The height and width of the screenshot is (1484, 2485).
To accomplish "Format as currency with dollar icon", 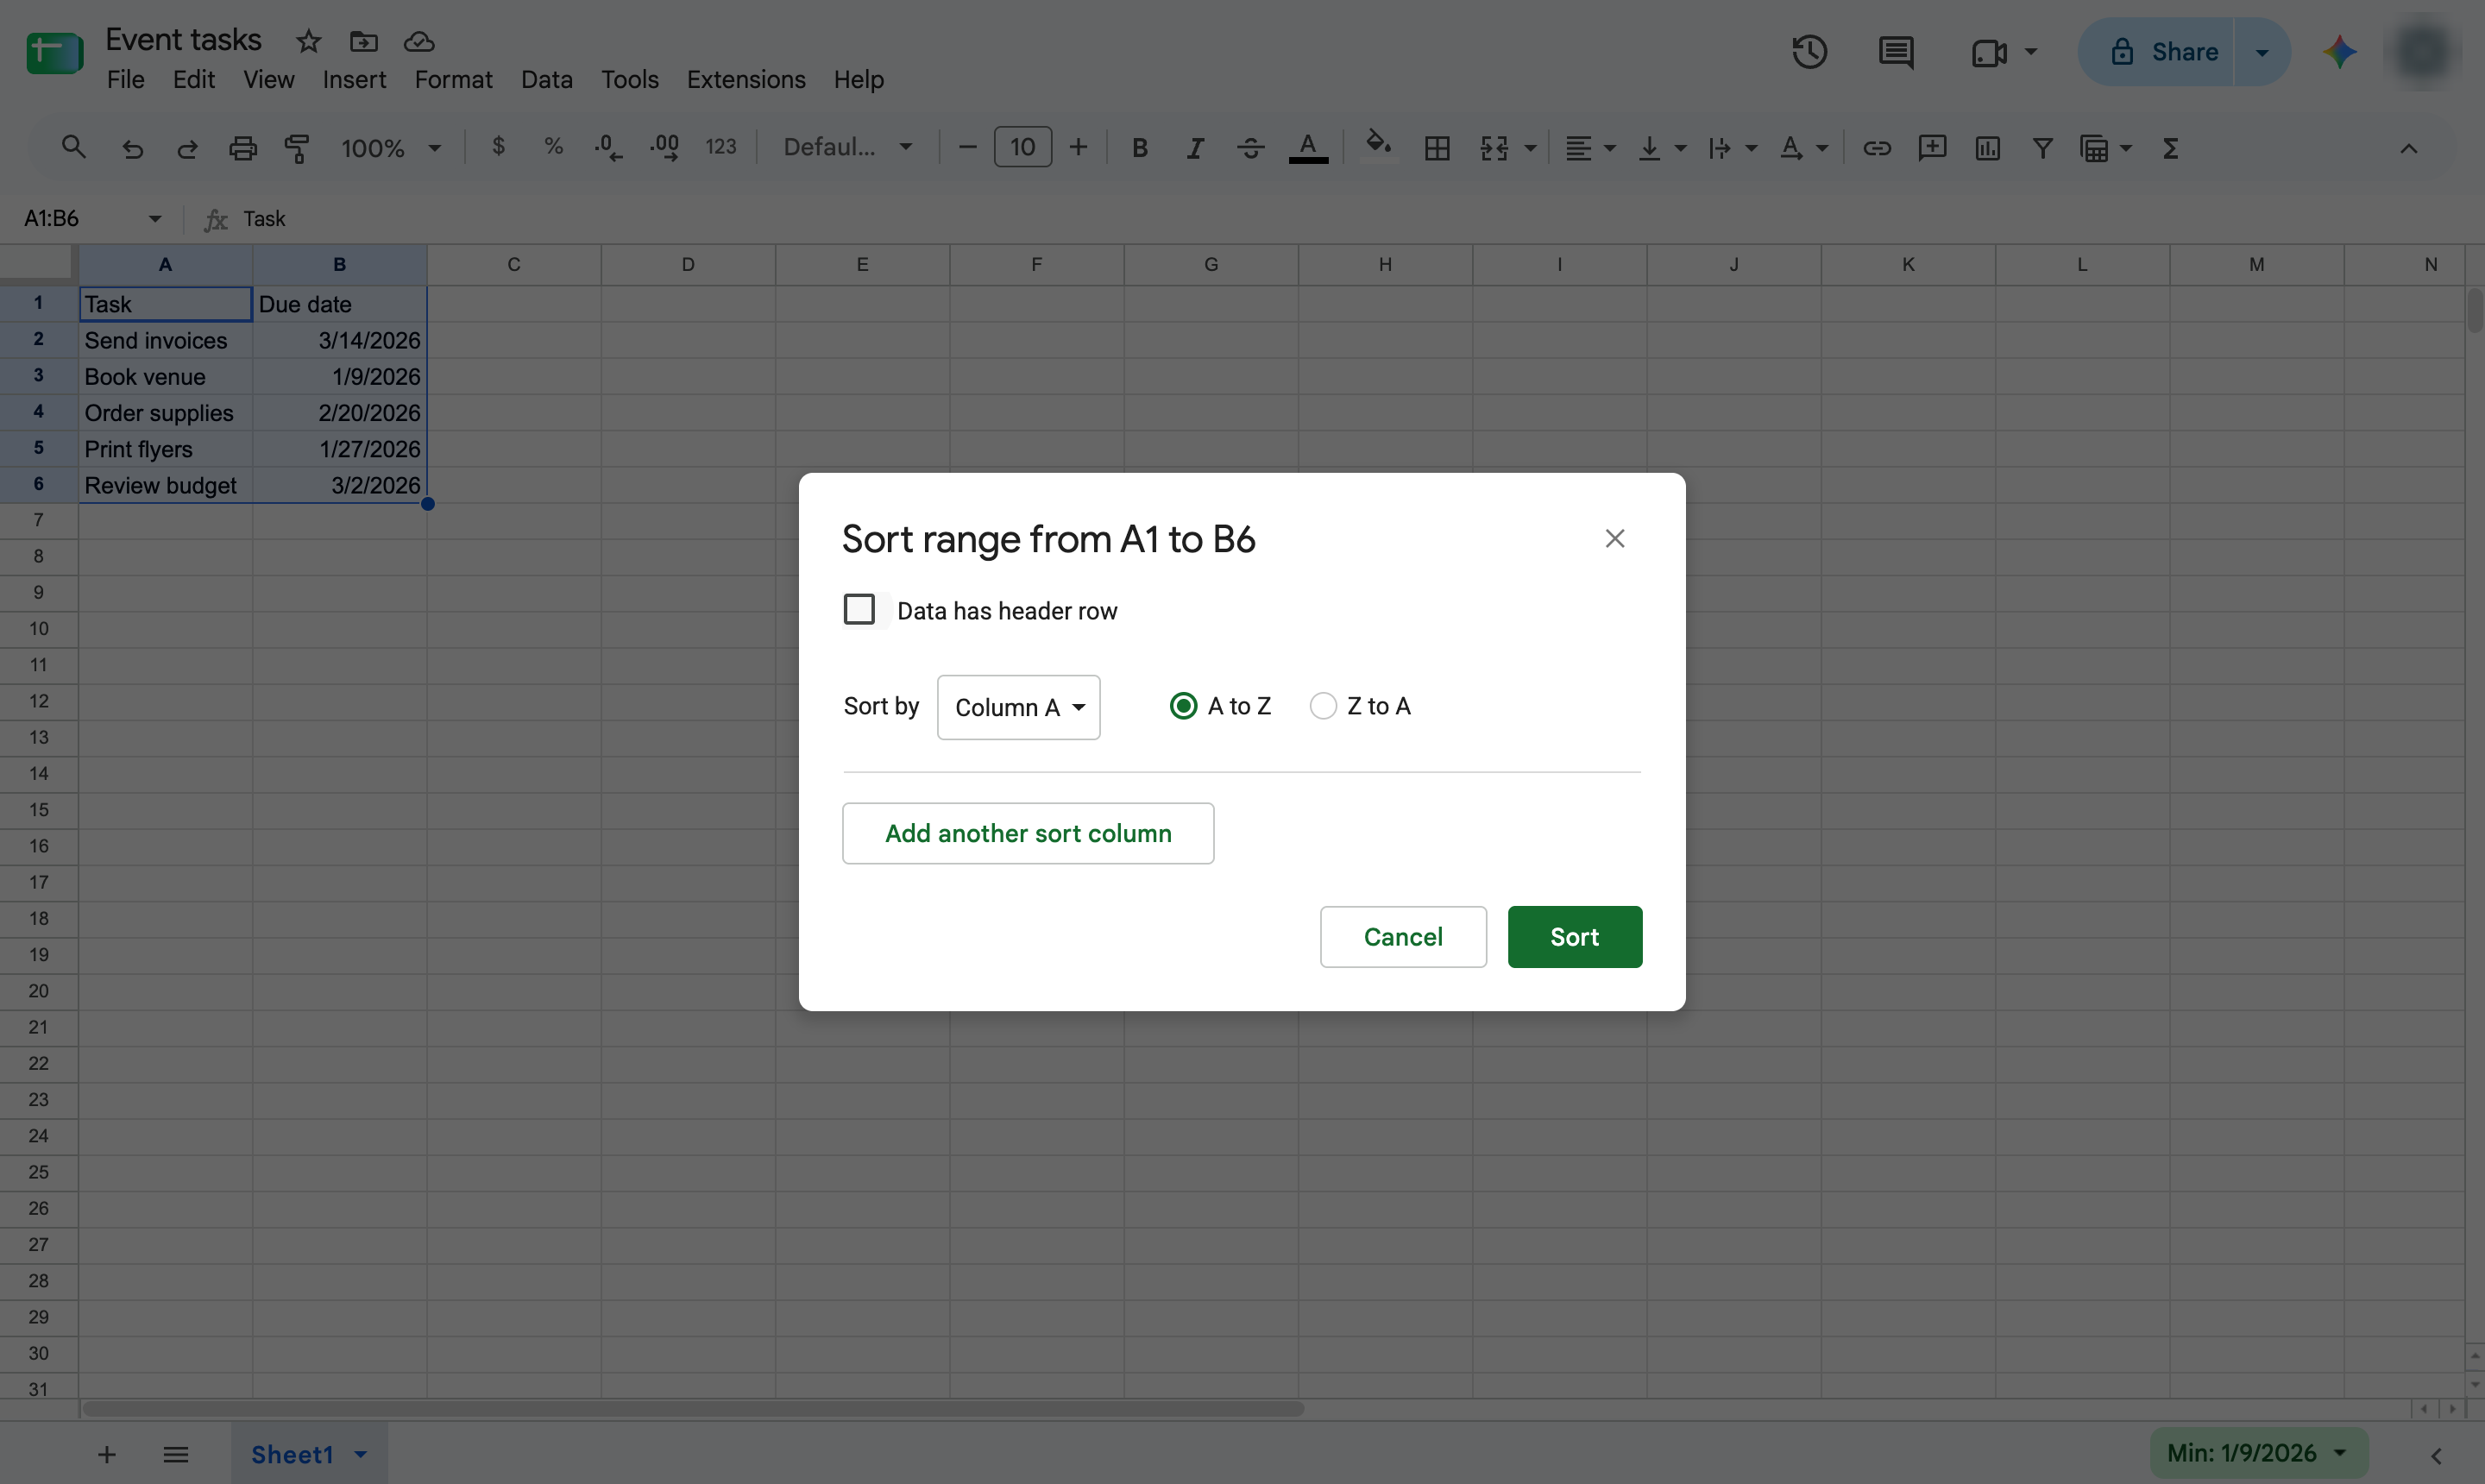I will (x=498, y=147).
